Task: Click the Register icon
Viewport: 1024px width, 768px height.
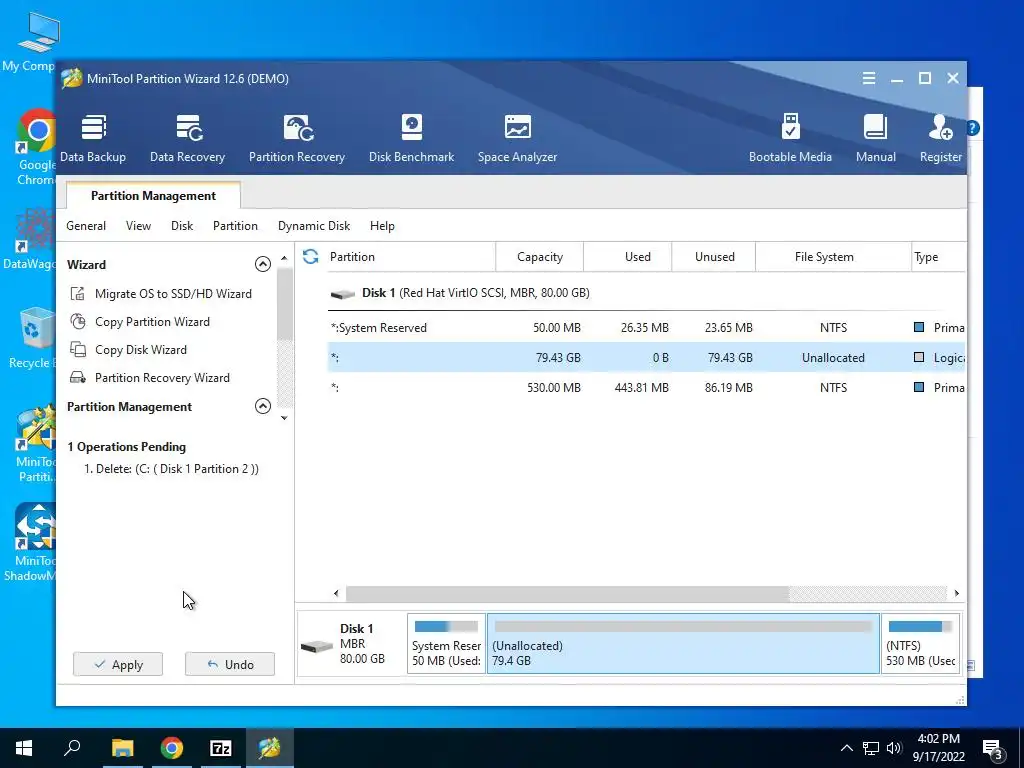Action: point(940,138)
